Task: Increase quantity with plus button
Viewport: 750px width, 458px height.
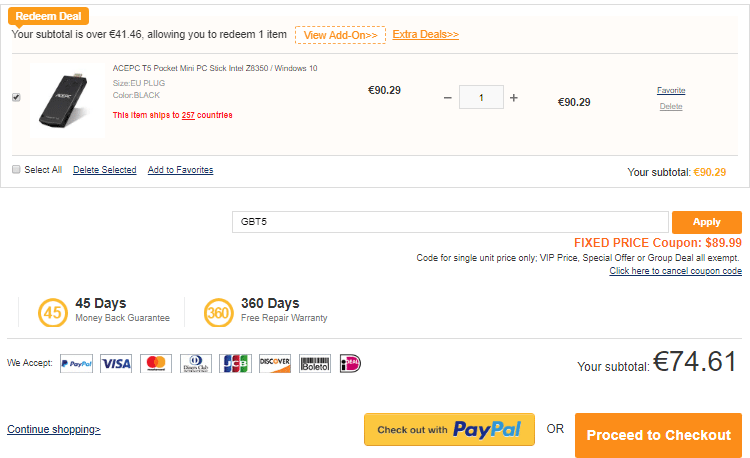Action: click(x=514, y=98)
